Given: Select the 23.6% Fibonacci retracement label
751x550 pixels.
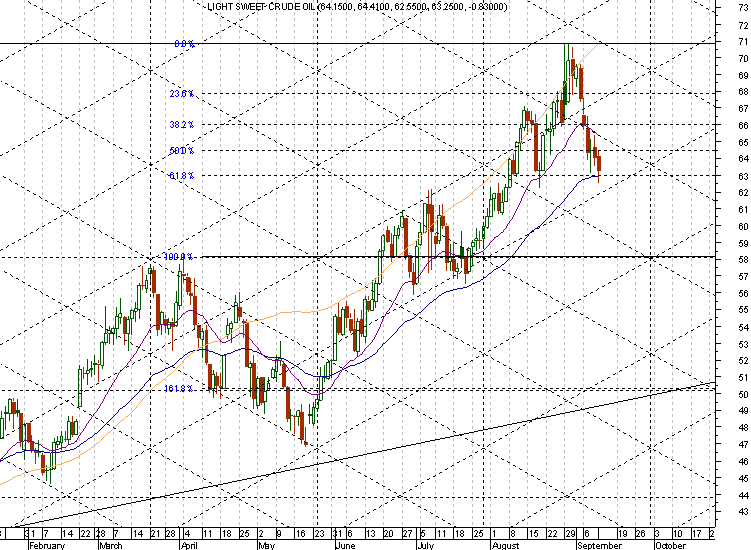Looking at the screenshot, I should 182,94.
